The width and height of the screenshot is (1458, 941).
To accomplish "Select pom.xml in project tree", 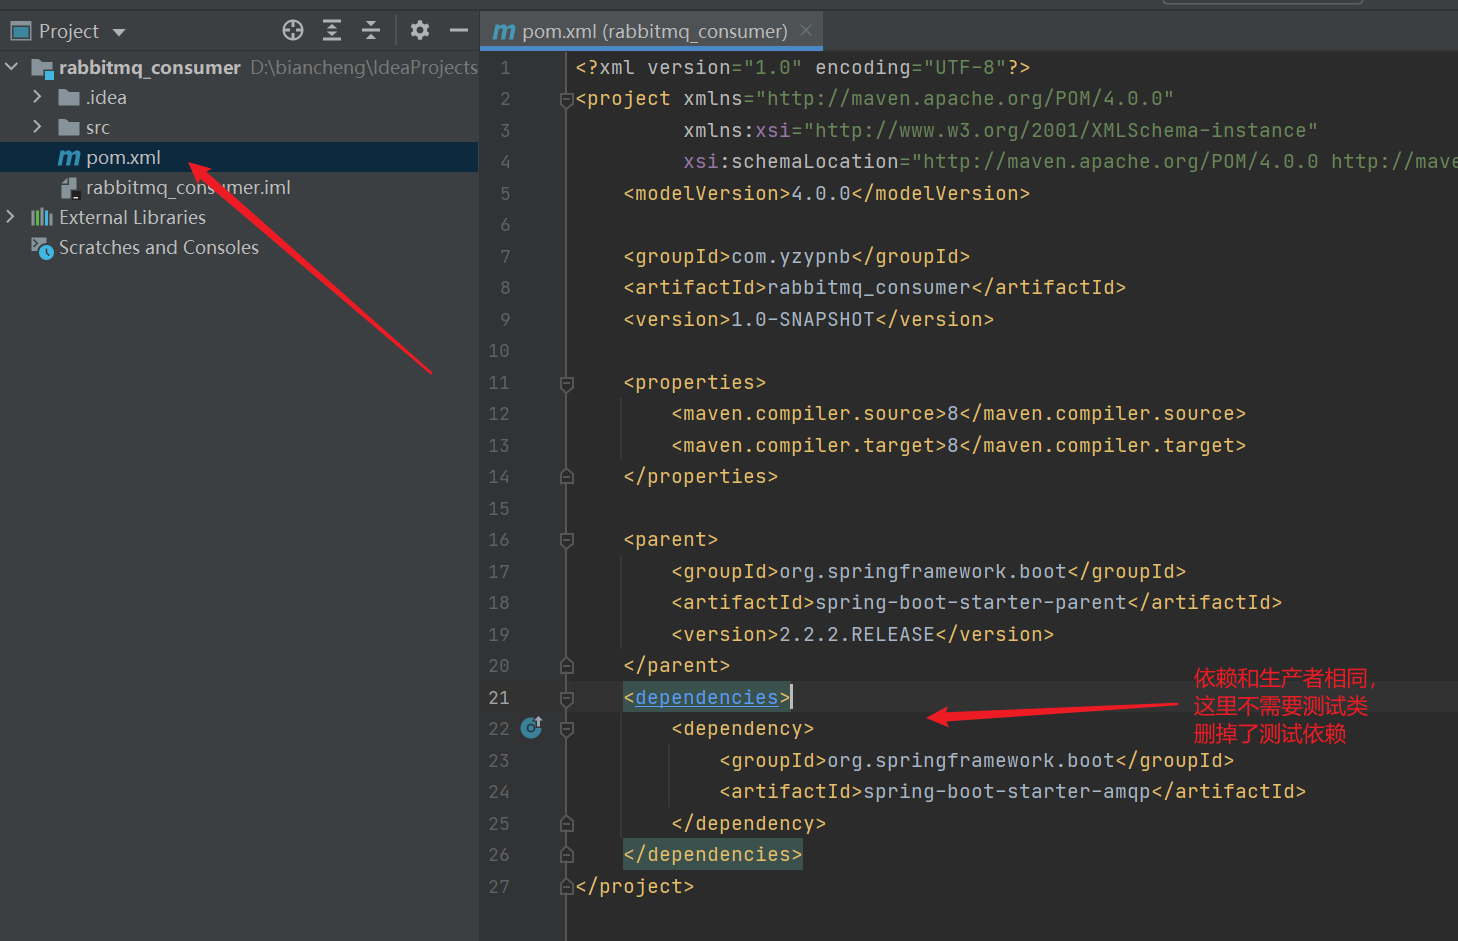I will point(239,157).
